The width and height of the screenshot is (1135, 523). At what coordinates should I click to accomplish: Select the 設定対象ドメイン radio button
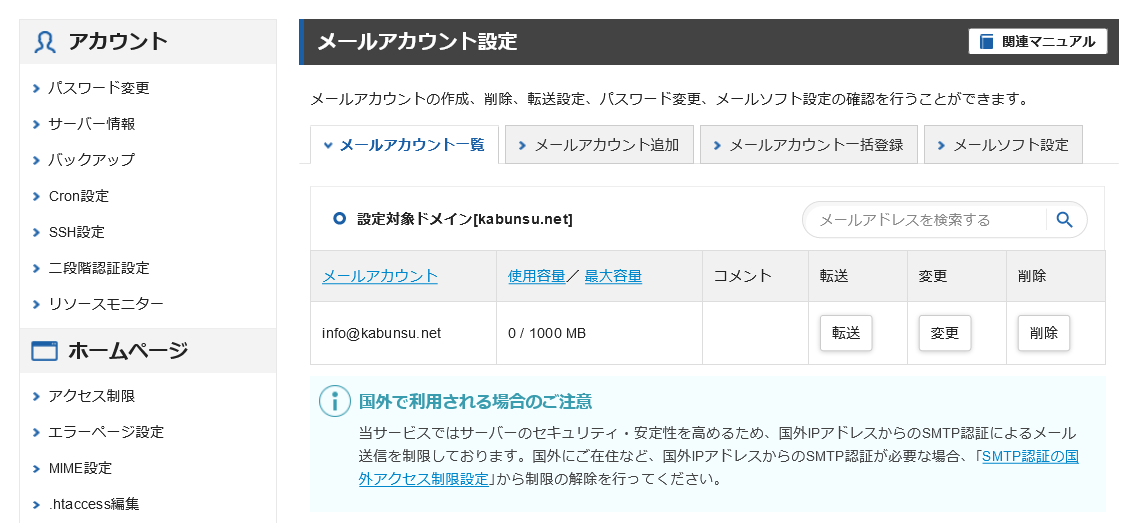click(339, 219)
